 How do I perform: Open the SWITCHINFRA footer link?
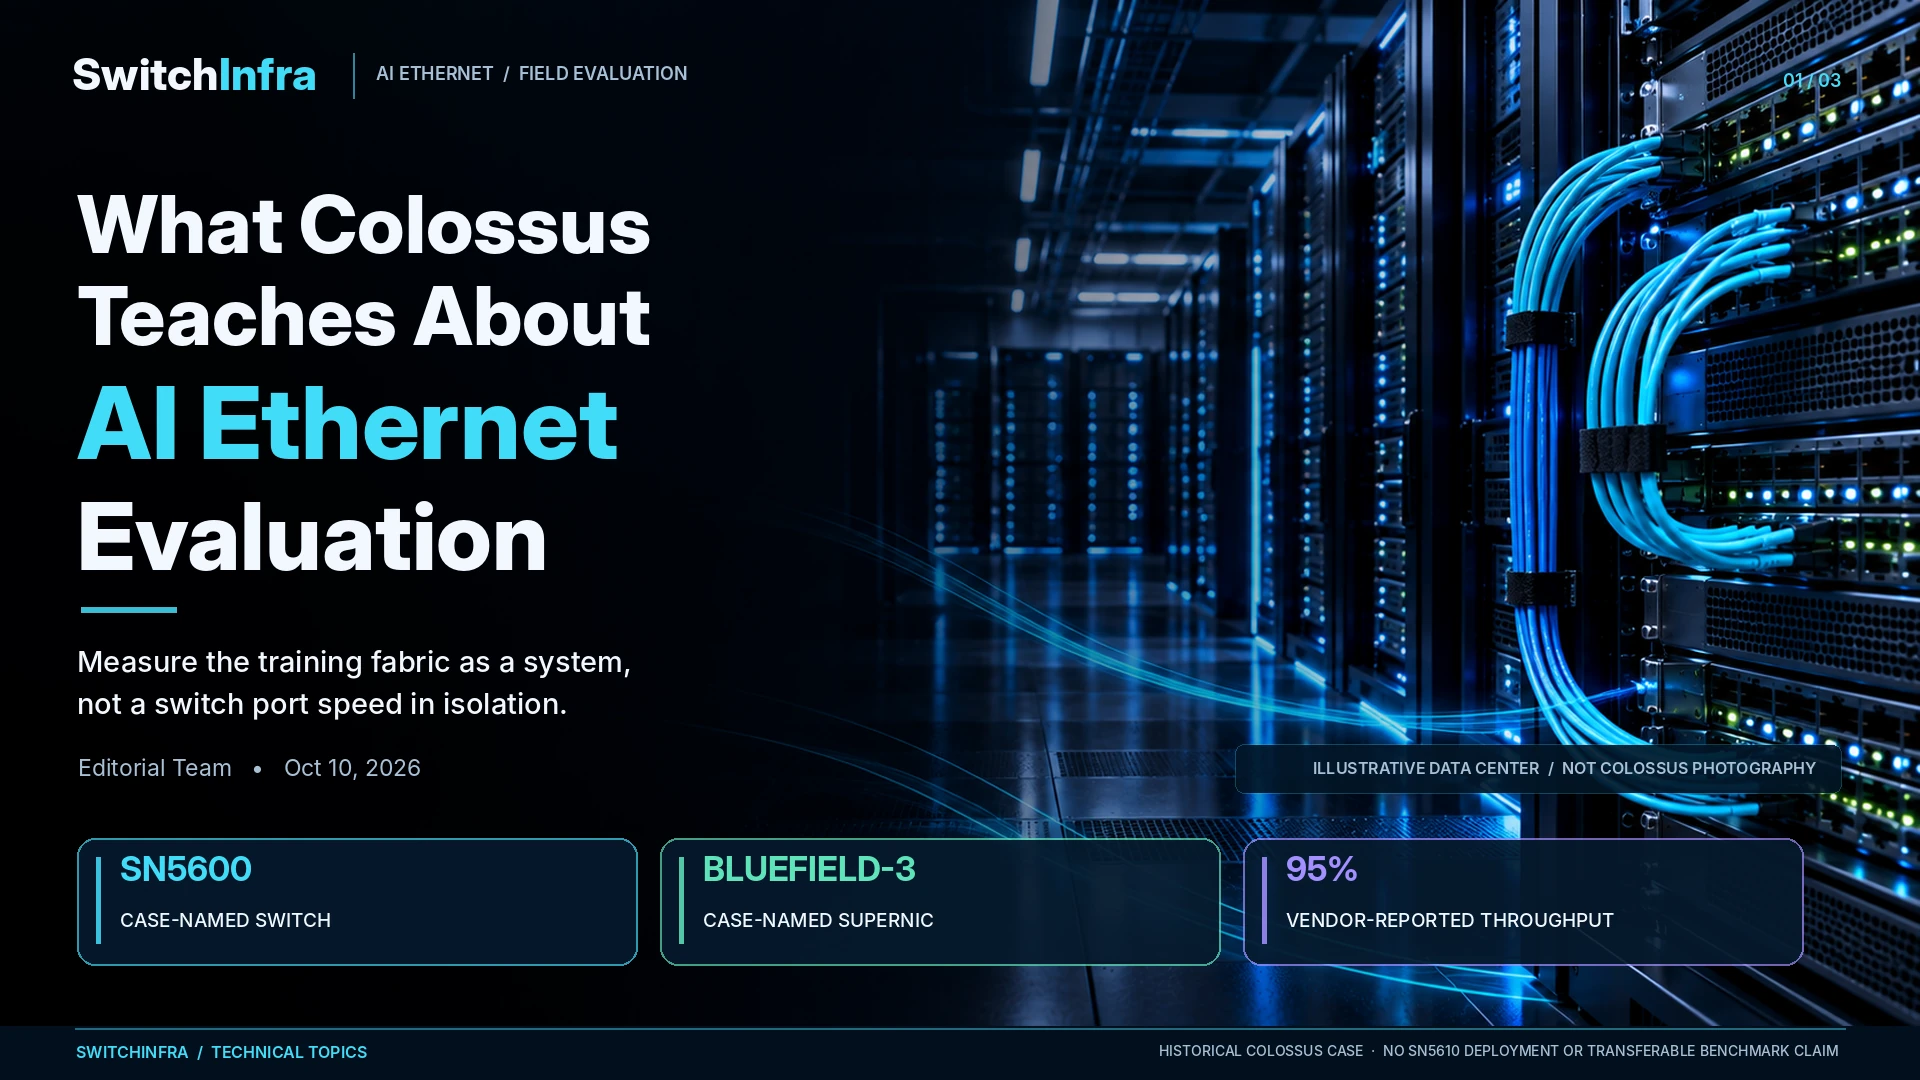tap(132, 1052)
